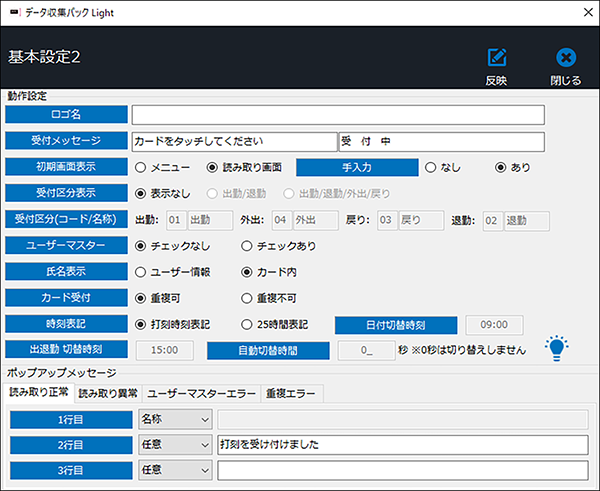Screen dimensions: 600x491
Task: Switch to ユーザーマスターエラー tab
Action: [201, 393]
